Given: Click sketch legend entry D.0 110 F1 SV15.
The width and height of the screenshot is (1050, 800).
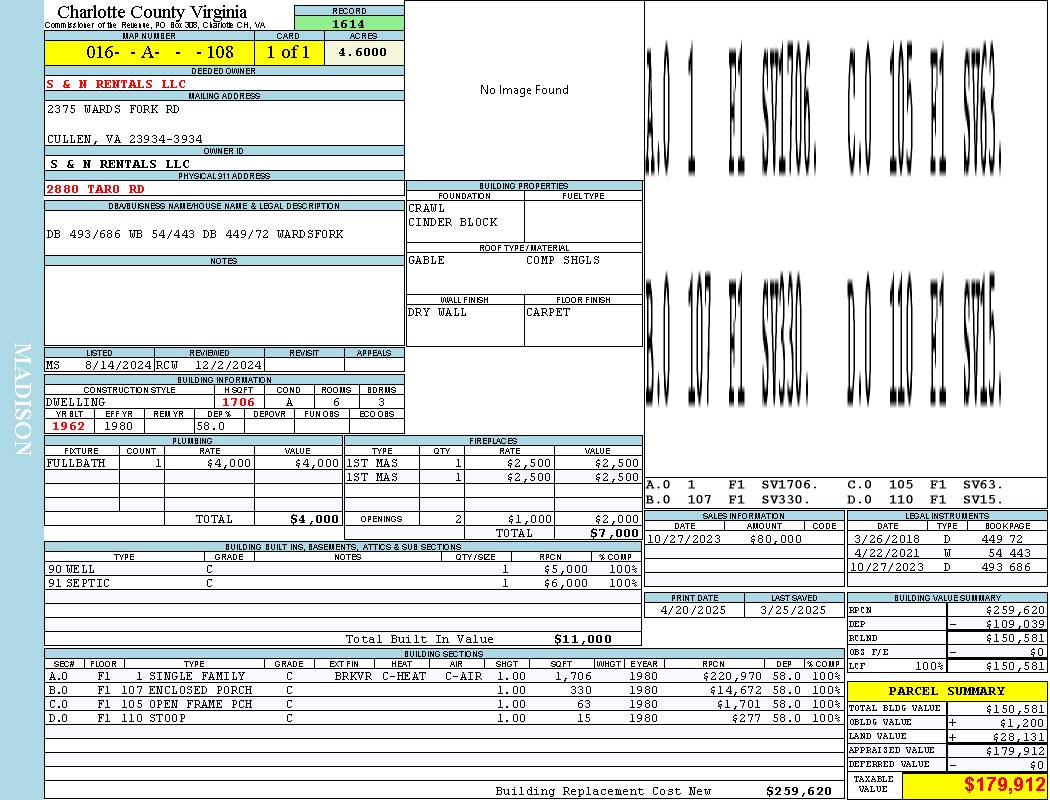Looking at the screenshot, I should 925,499.
